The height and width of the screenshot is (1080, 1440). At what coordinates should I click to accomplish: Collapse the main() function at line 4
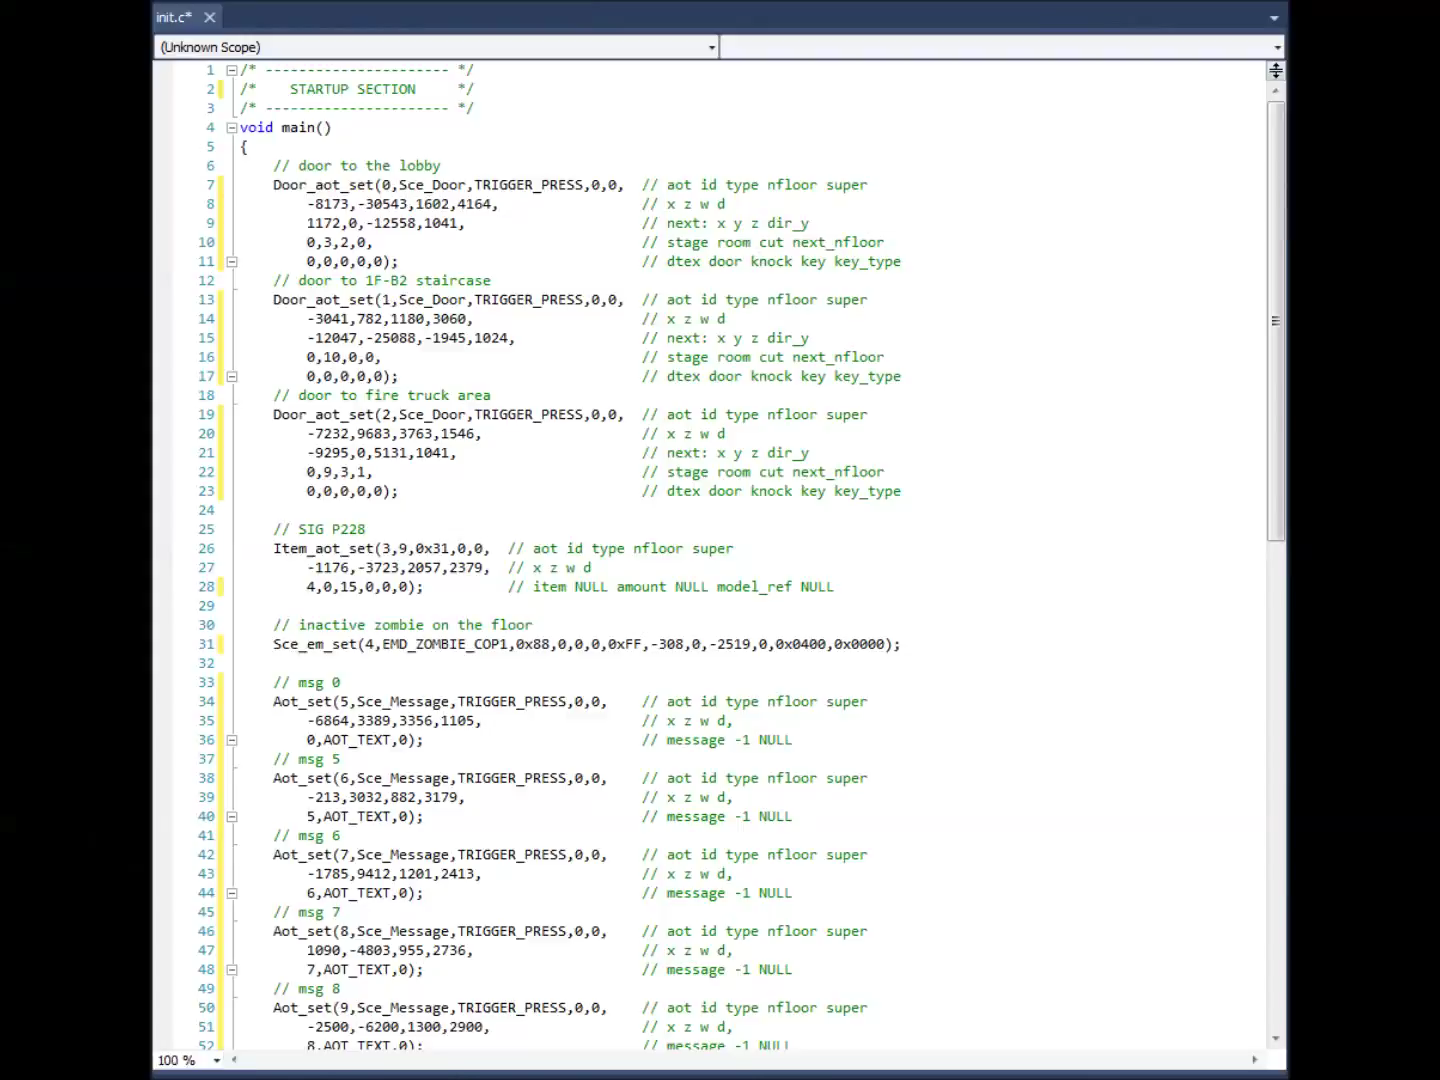[232, 128]
